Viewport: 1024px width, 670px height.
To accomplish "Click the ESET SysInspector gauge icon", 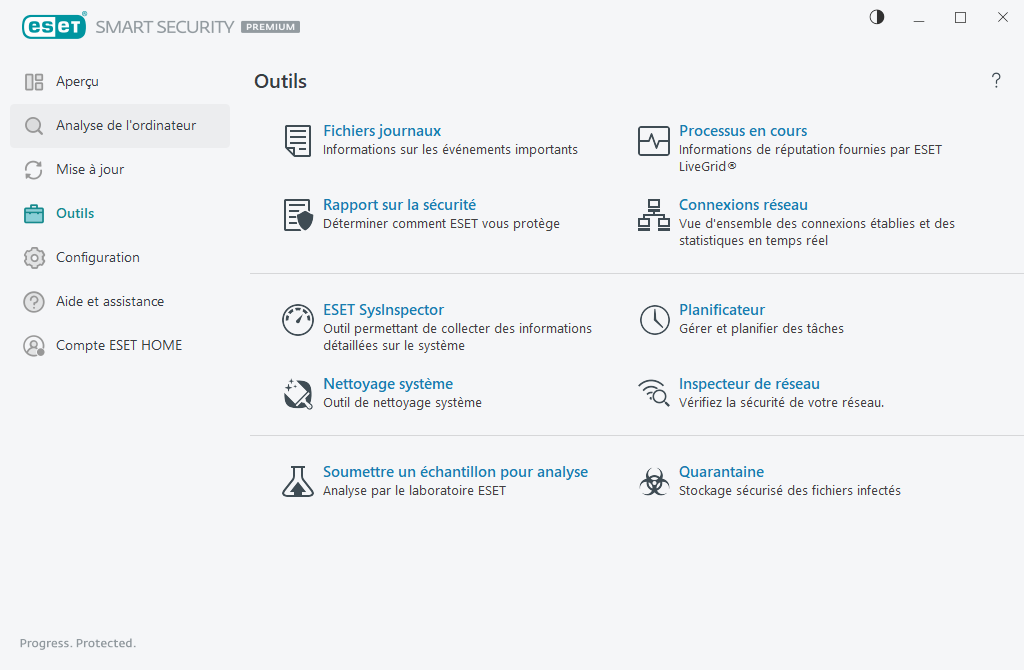I will click(x=298, y=320).
